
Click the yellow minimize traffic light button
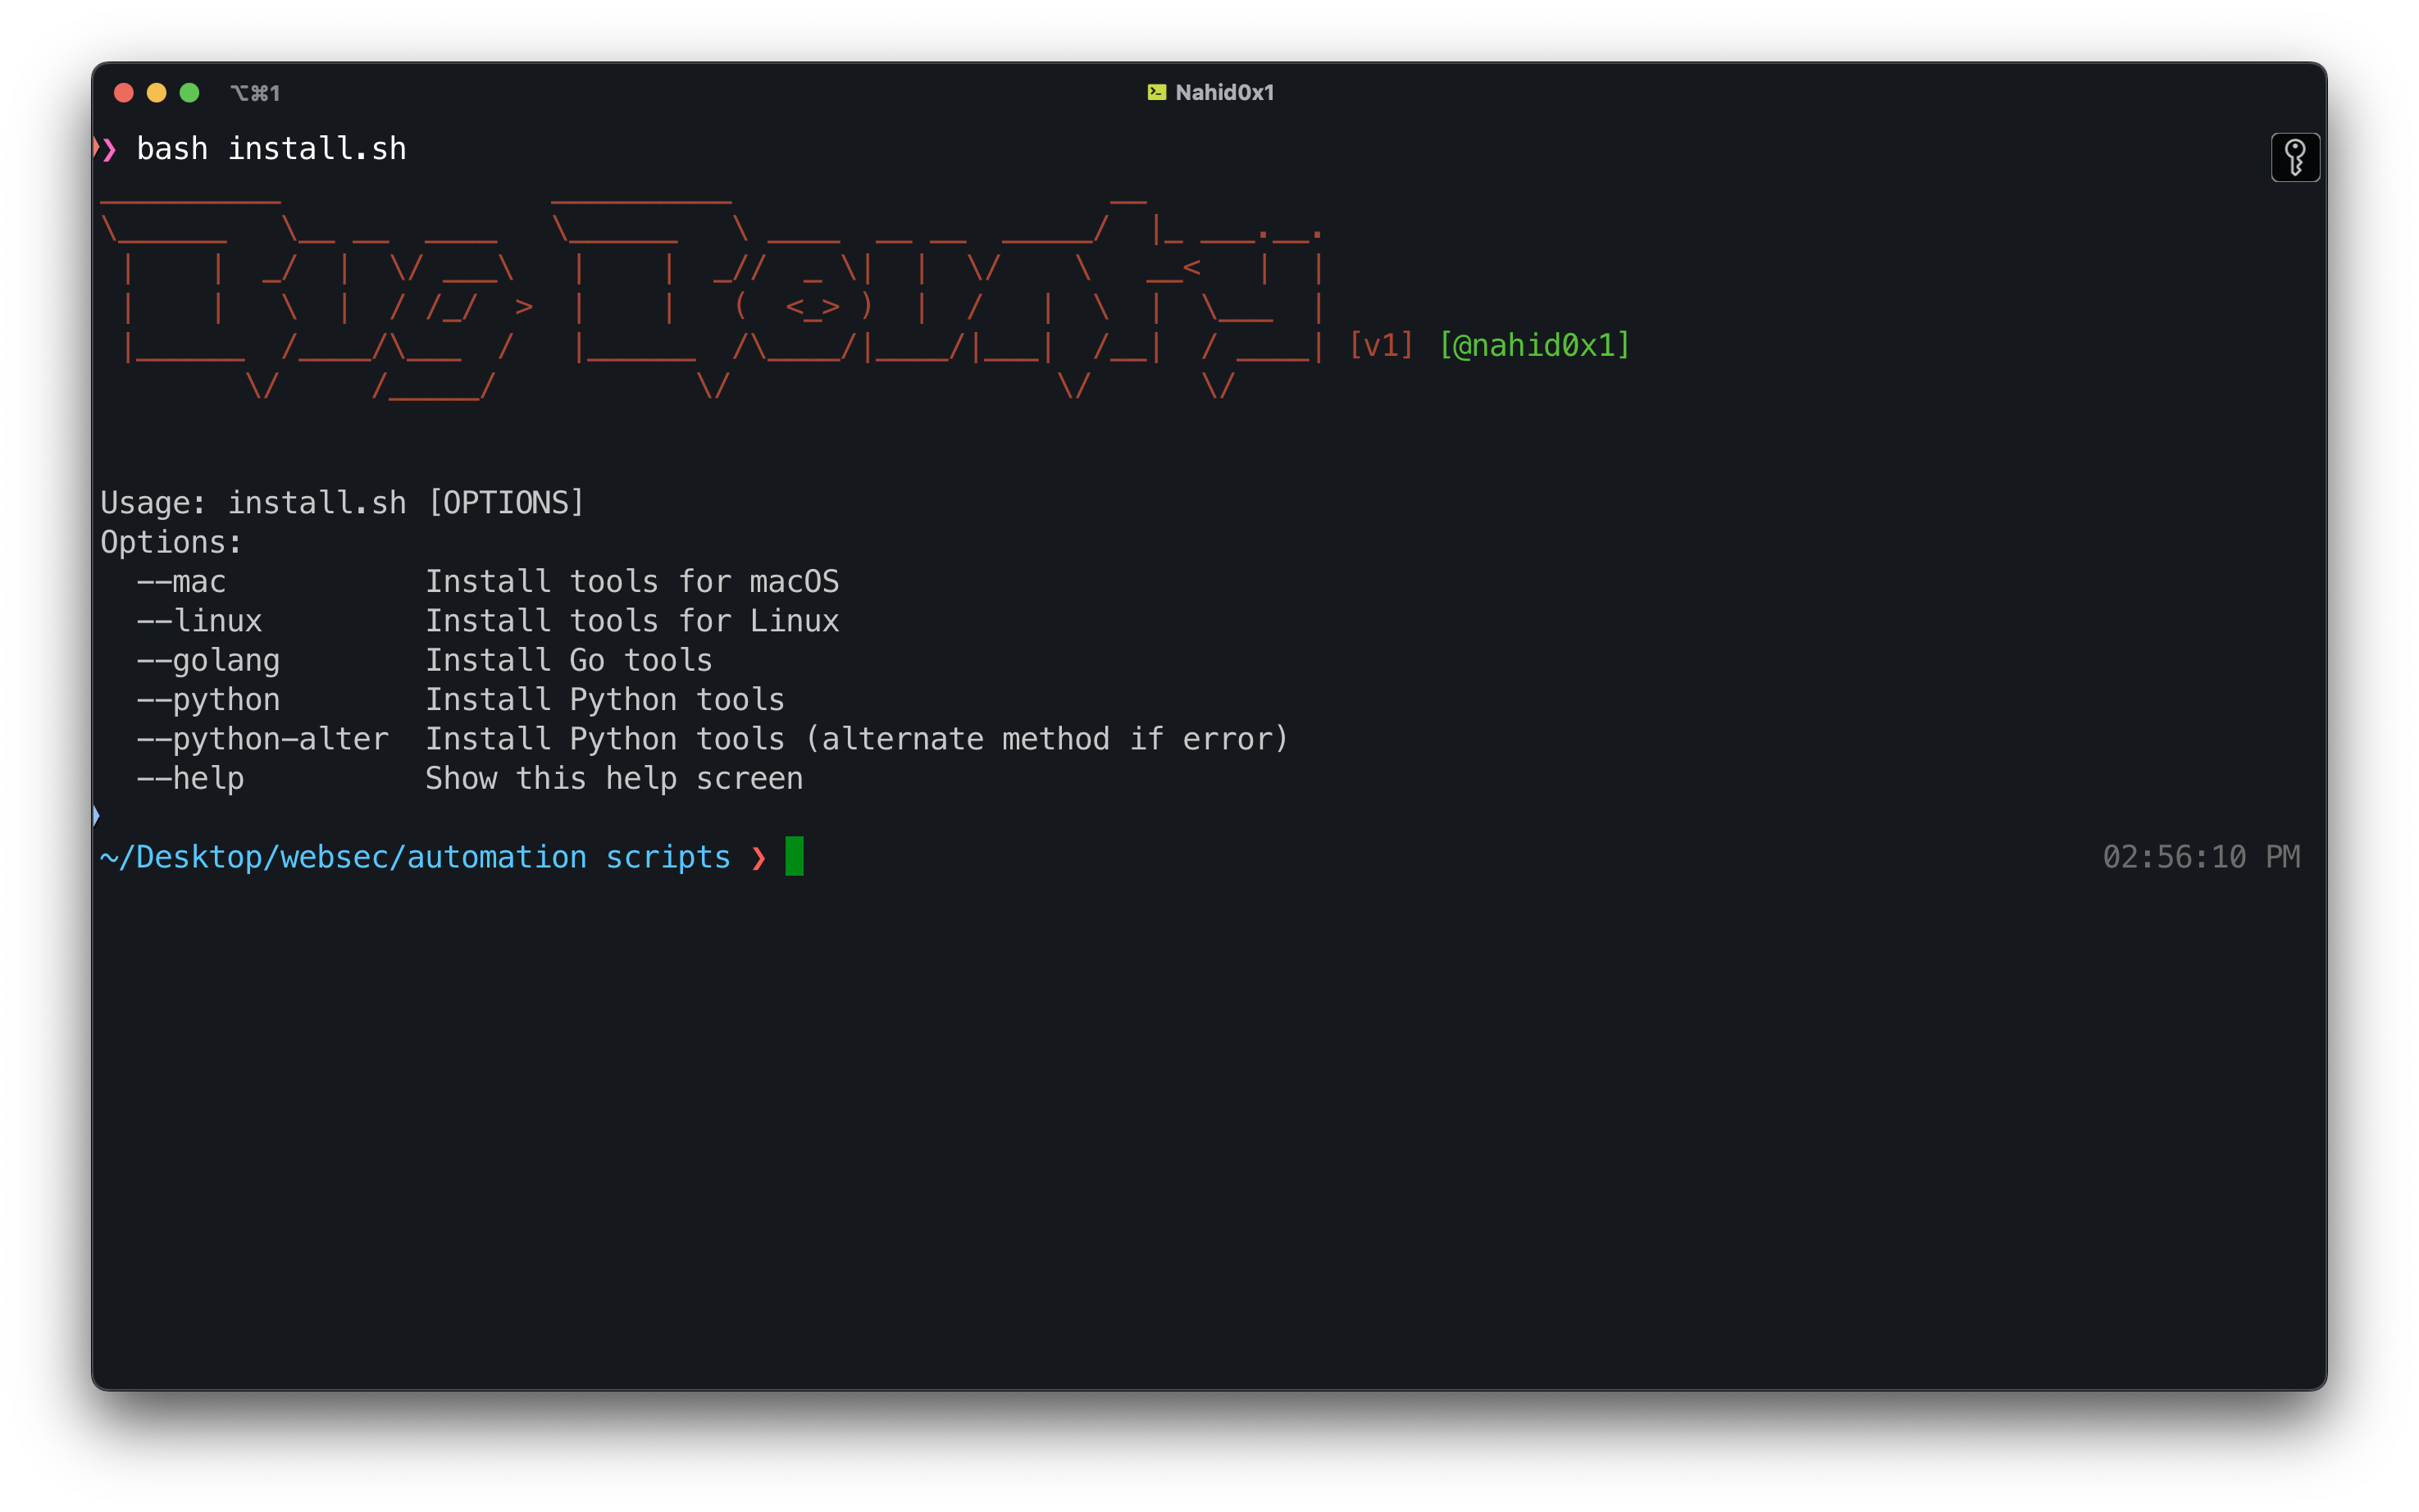[x=156, y=92]
